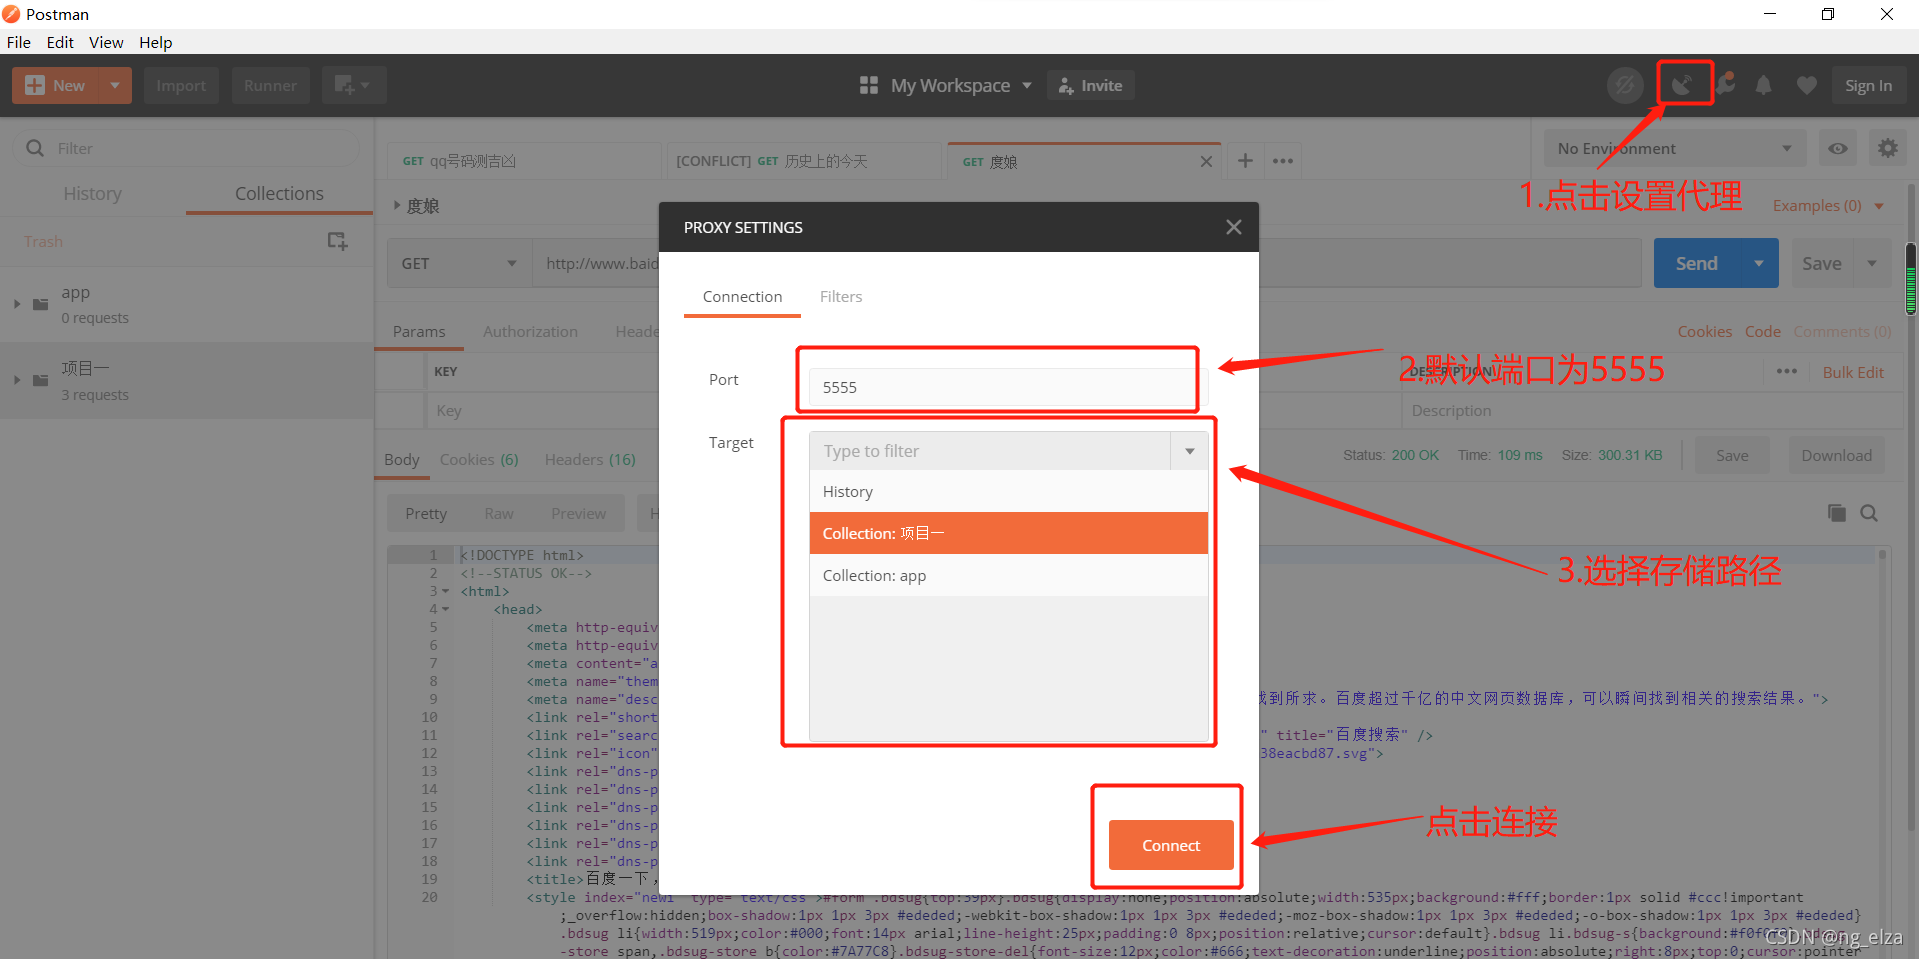The image size is (1919, 959).
Task: Search the response body with magnifier icon
Action: tap(1869, 513)
